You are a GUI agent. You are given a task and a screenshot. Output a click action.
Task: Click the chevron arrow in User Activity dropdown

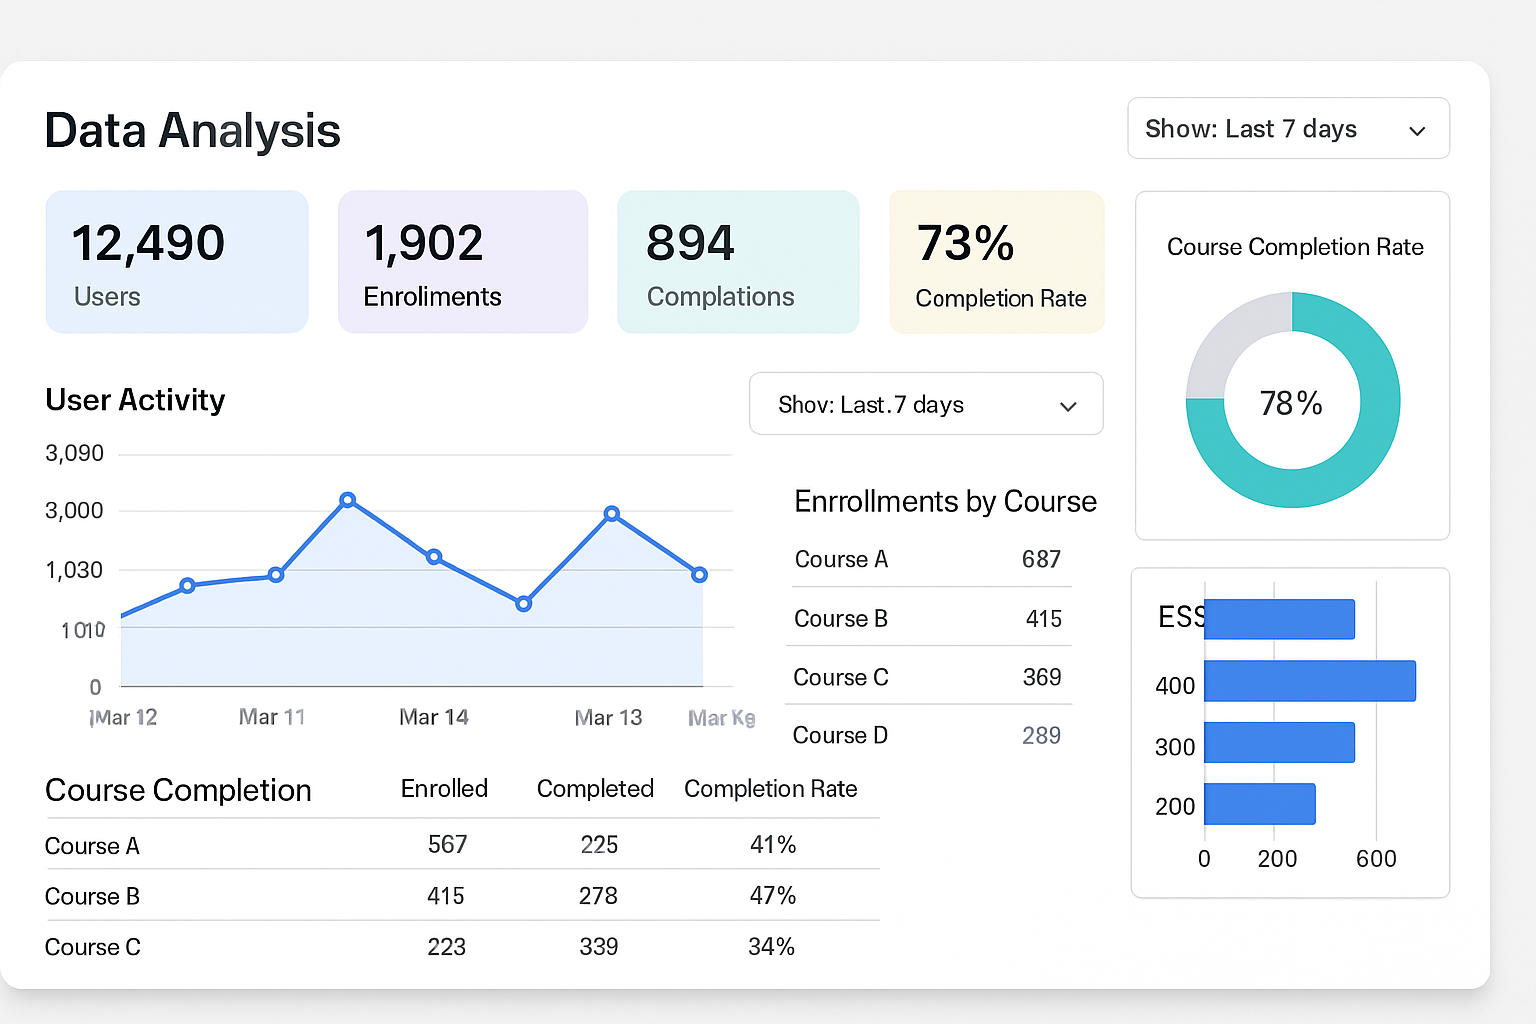(1067, 406)
